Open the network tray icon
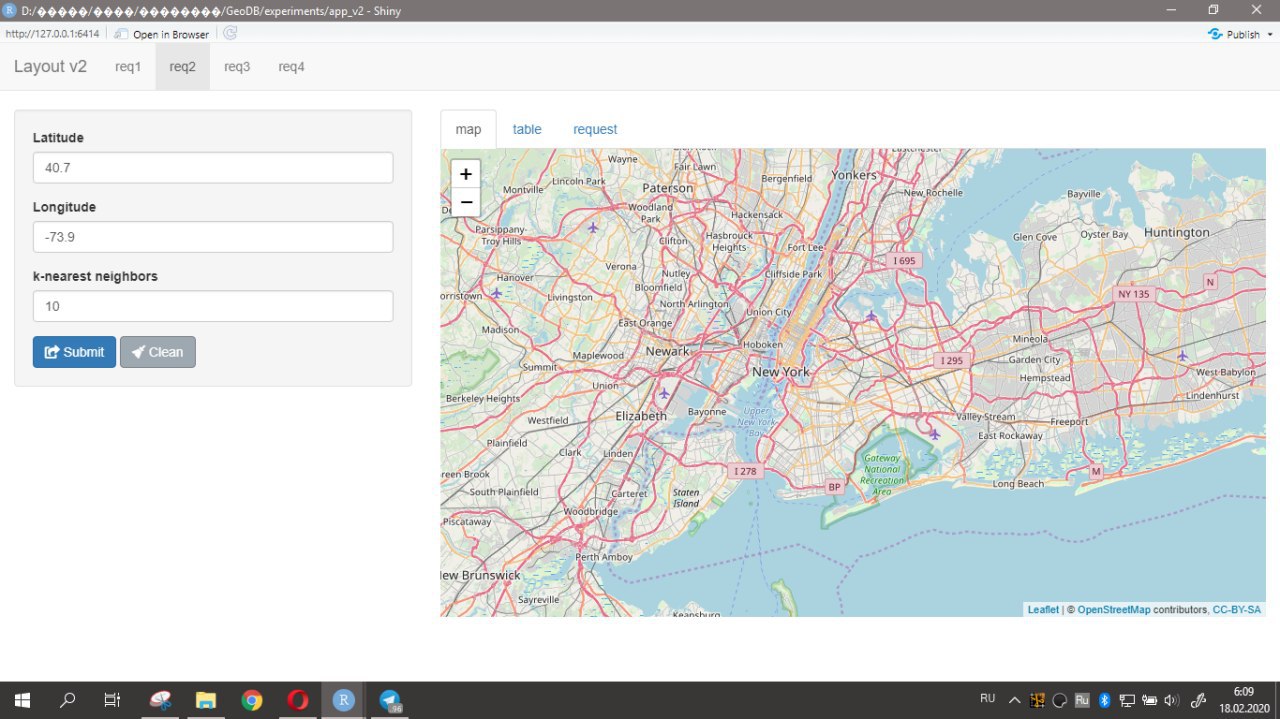Viewport: 1280px width, 719px height. pyautogui.click(x=1127, y=700)
